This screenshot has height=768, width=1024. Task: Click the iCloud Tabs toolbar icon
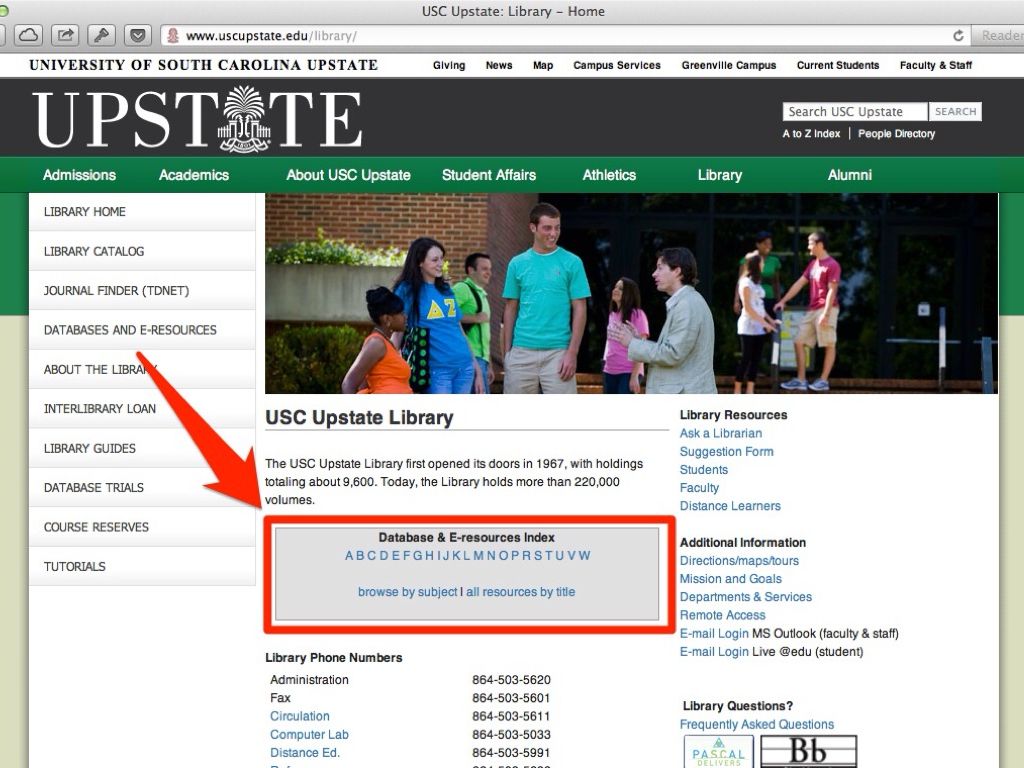click(x=28, y=36)
